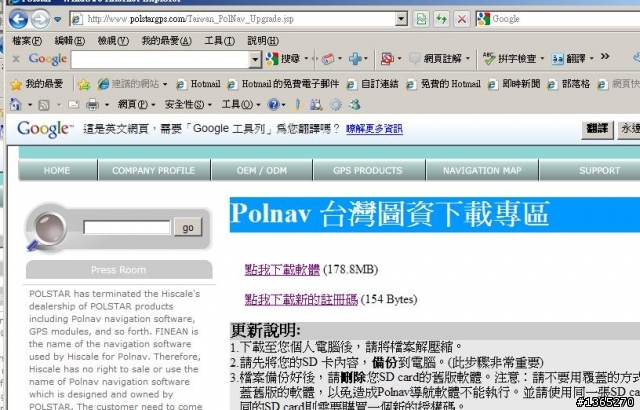This screenshot has width=640, height=410.
Task: Open the COMPANY PROFILE navigation tab
Action: click(x=154, y=170)
